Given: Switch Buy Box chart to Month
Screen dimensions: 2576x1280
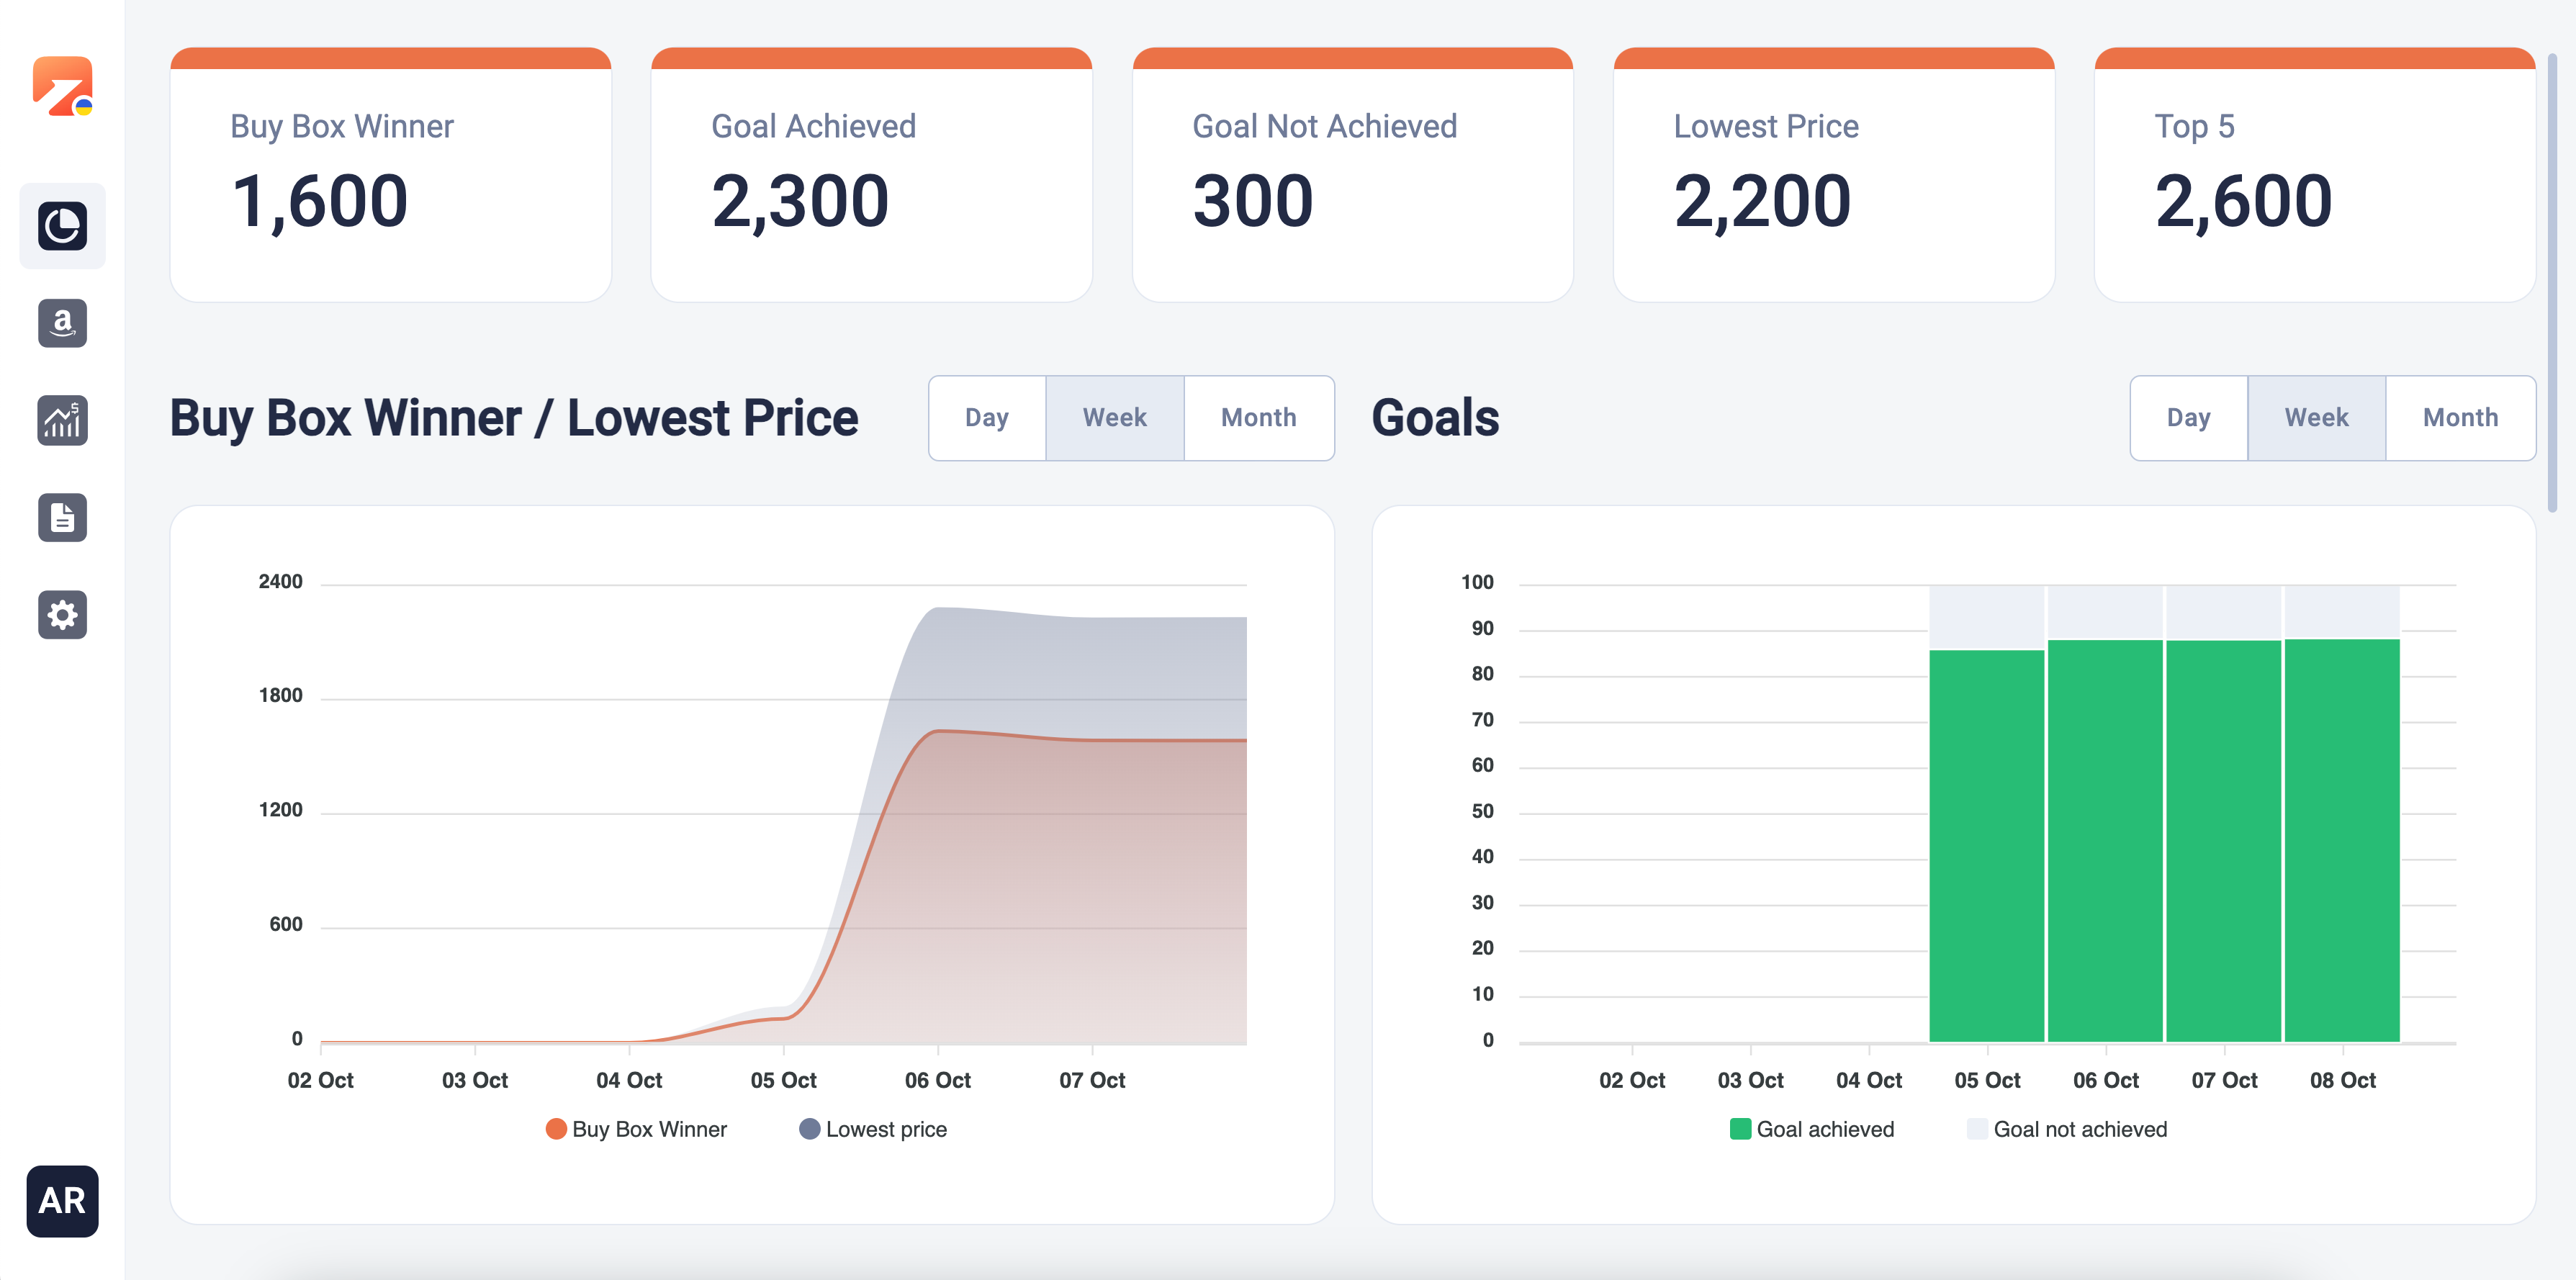Looking at the screenshot, I should (x=1258, y=418).
